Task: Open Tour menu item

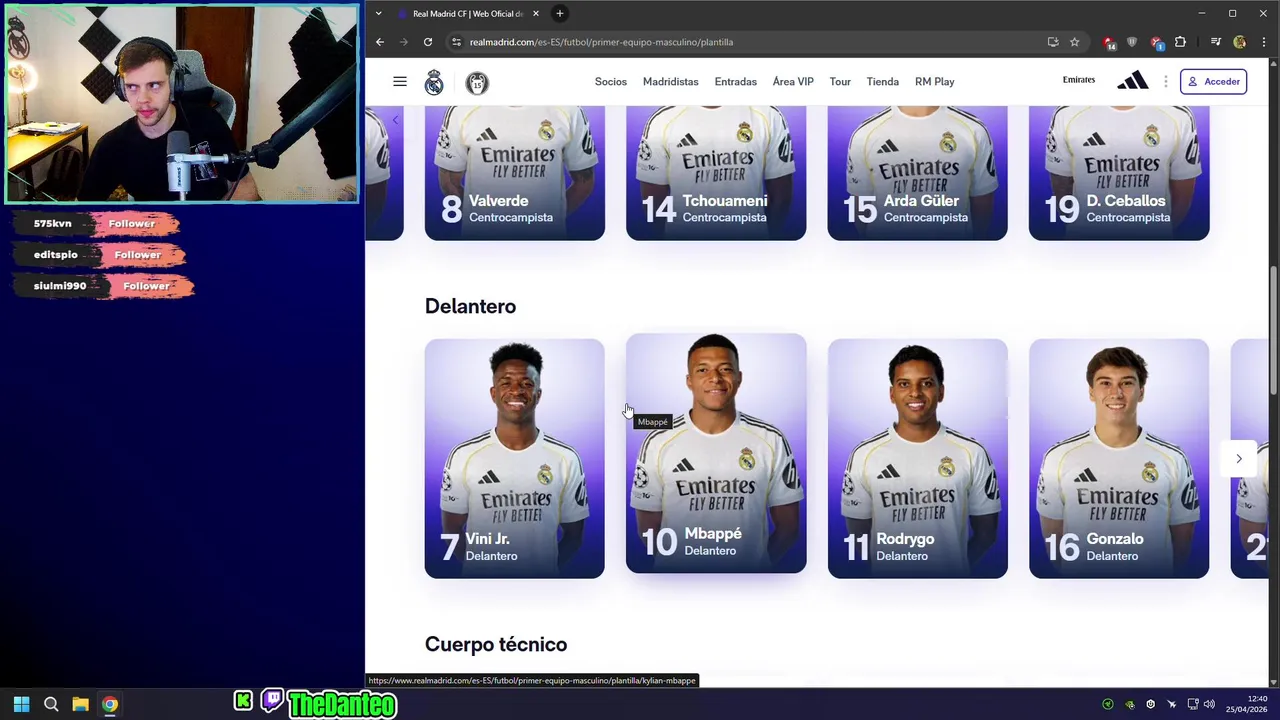Action: (x=840, y=81)
